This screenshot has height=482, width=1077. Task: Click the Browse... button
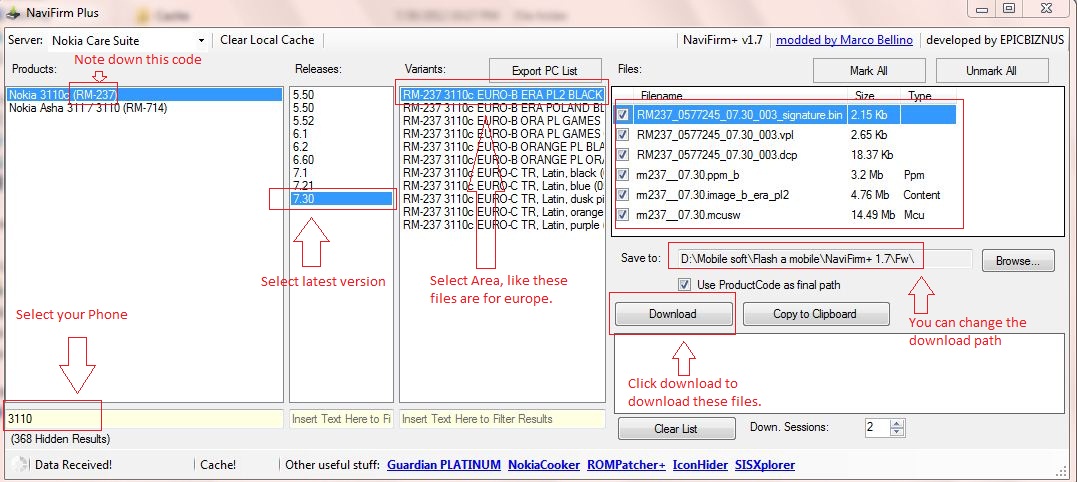pyautogui.click(x=1017, y=260)
